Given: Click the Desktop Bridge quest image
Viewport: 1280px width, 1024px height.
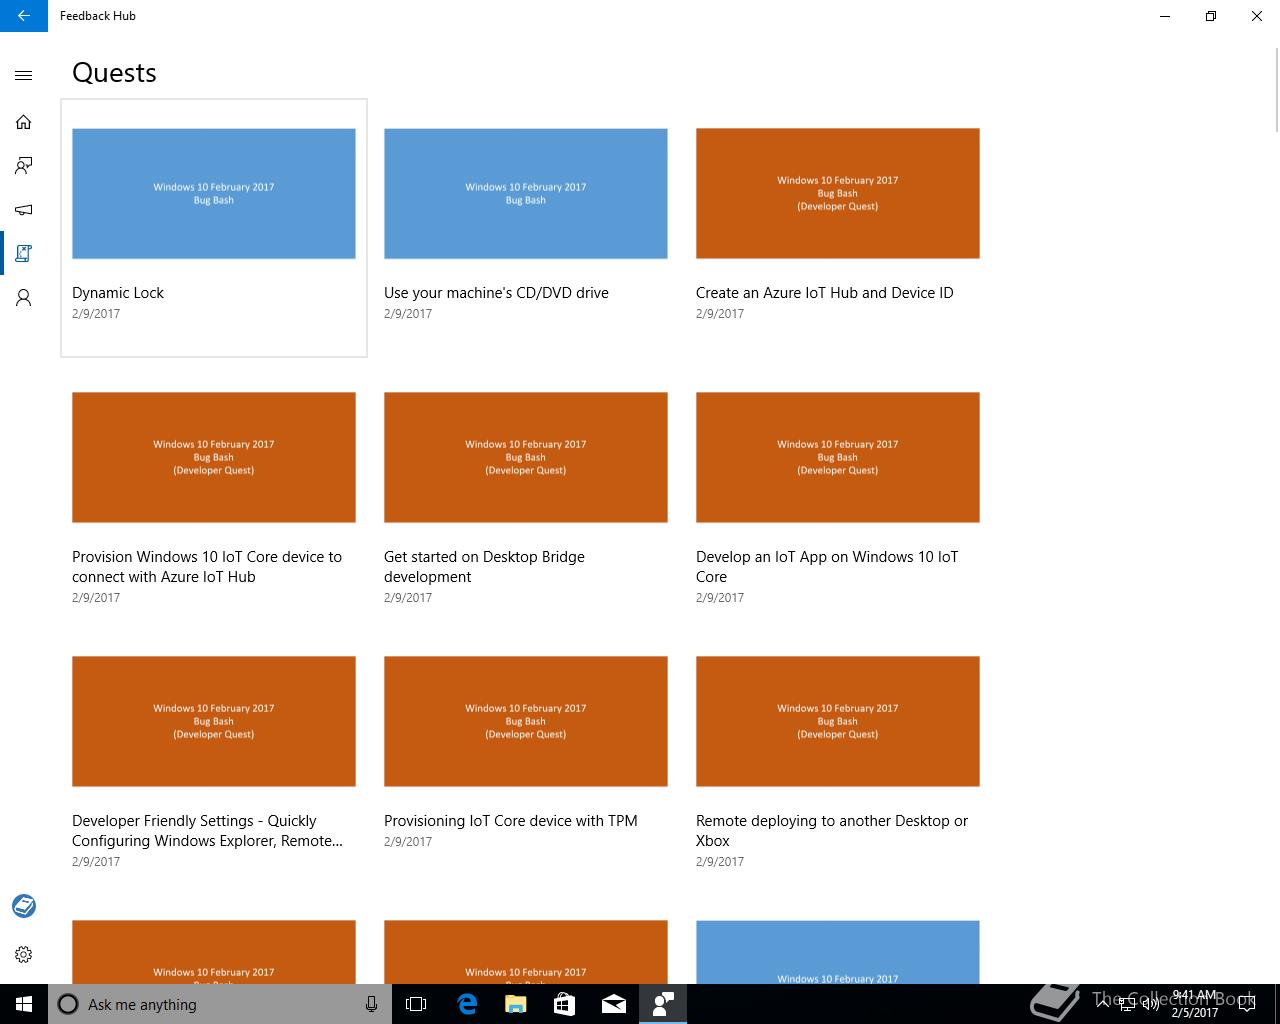Looking at the screenshot, I should [x=526, y=457].
